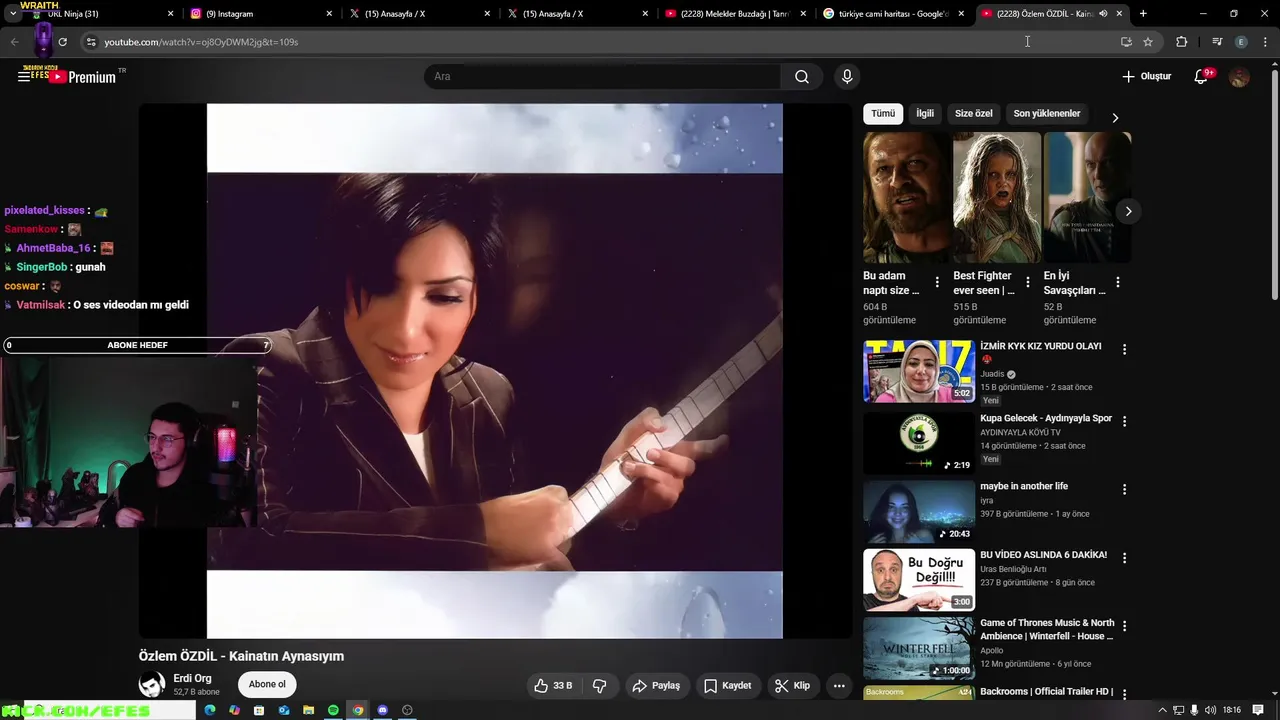Click the install app icon in address bar

(x=1126, y=42)
